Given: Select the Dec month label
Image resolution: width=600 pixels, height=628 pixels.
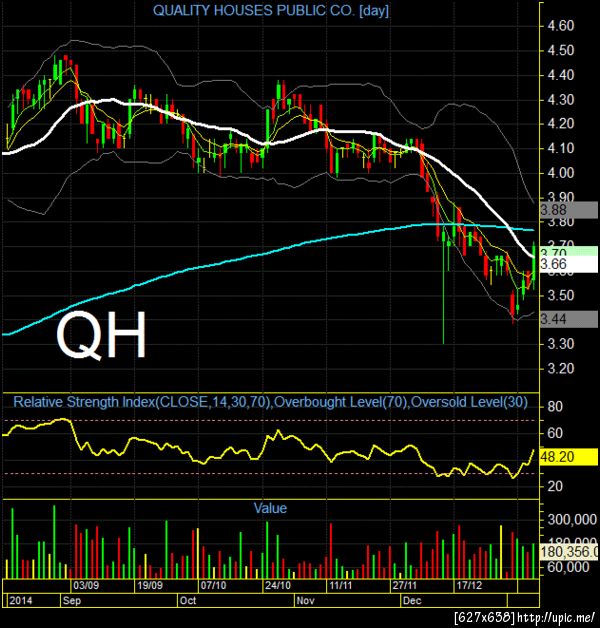Looking at the screenshot, I should click(412, 600).
